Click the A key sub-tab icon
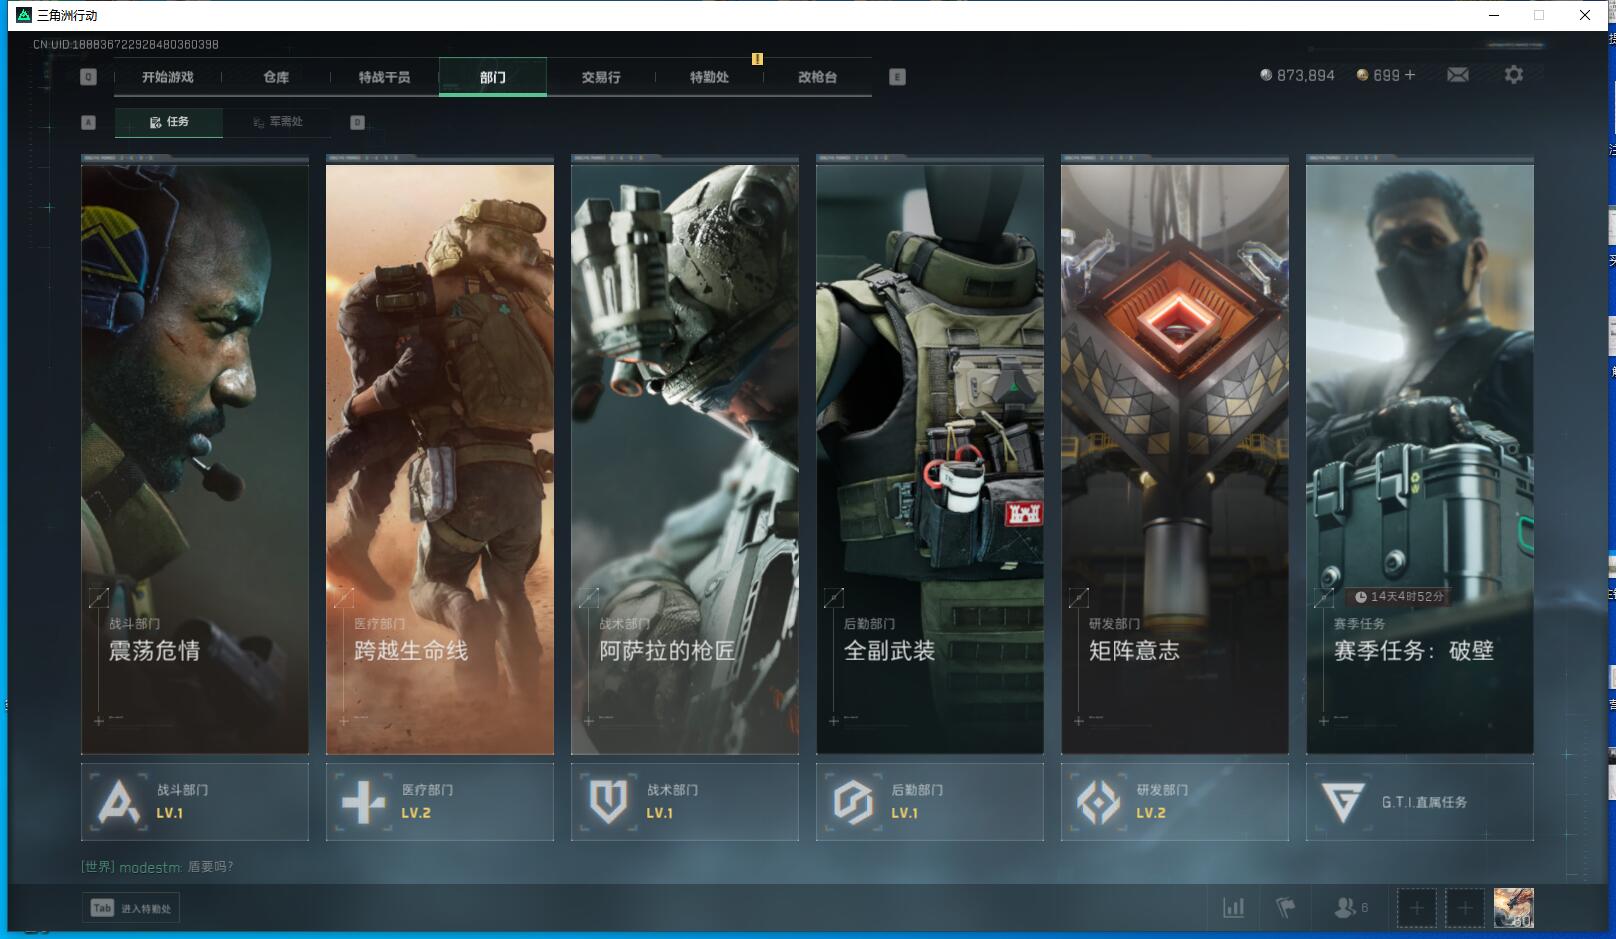Screen dimensions: 1616x939 (x=88, y=122)
